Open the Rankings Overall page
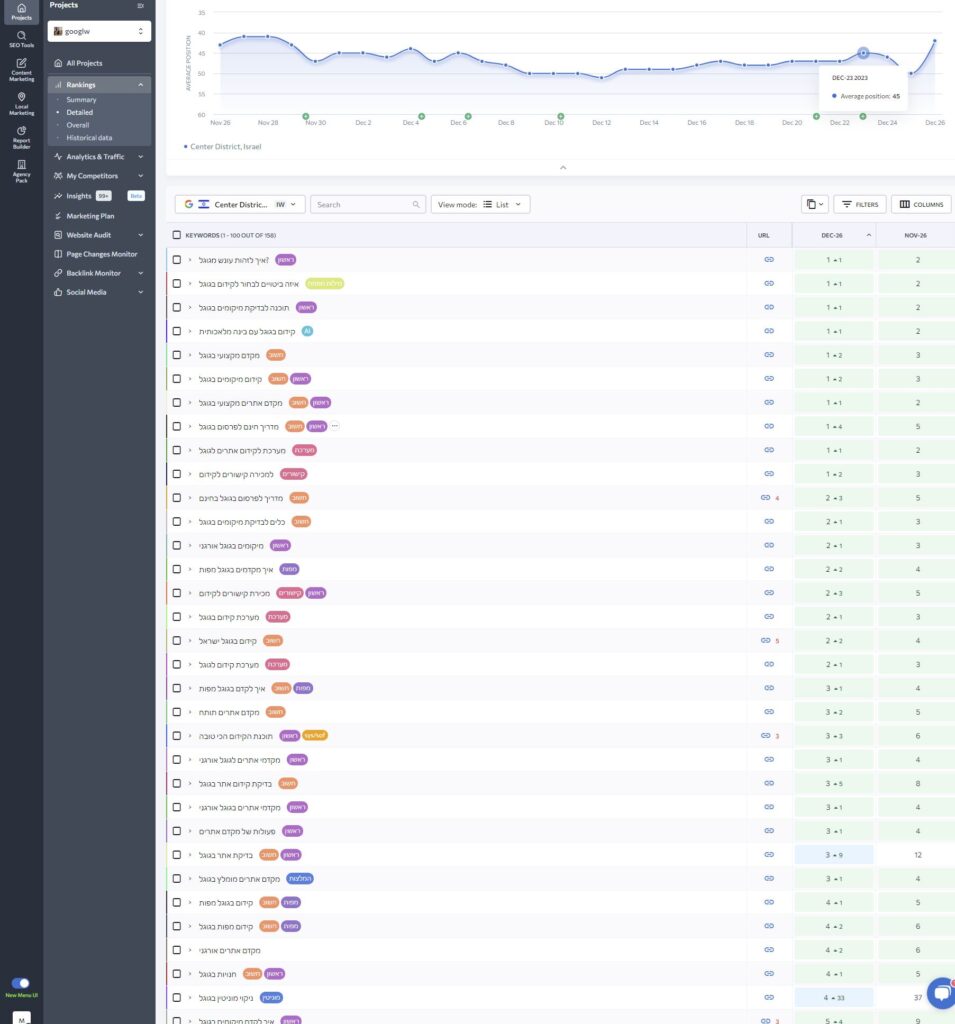Viewport: 955px width, 1024px height. tap(77, 125)
